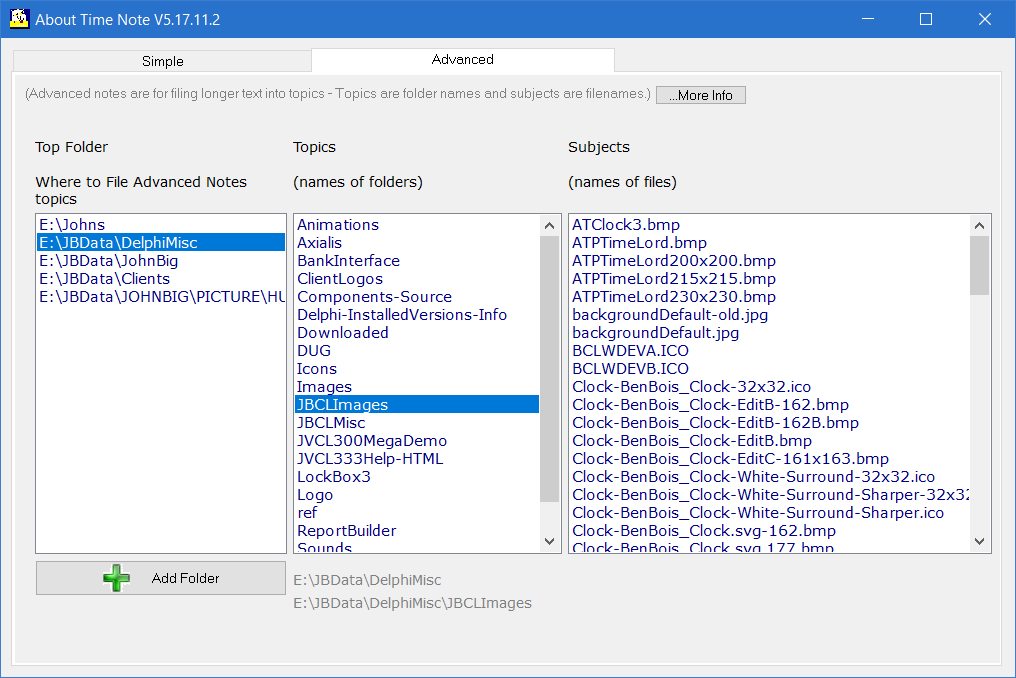Screen dimensions: 1016x678
Task: Click the green plus Add Folder icon
Action: click(117, 578)
